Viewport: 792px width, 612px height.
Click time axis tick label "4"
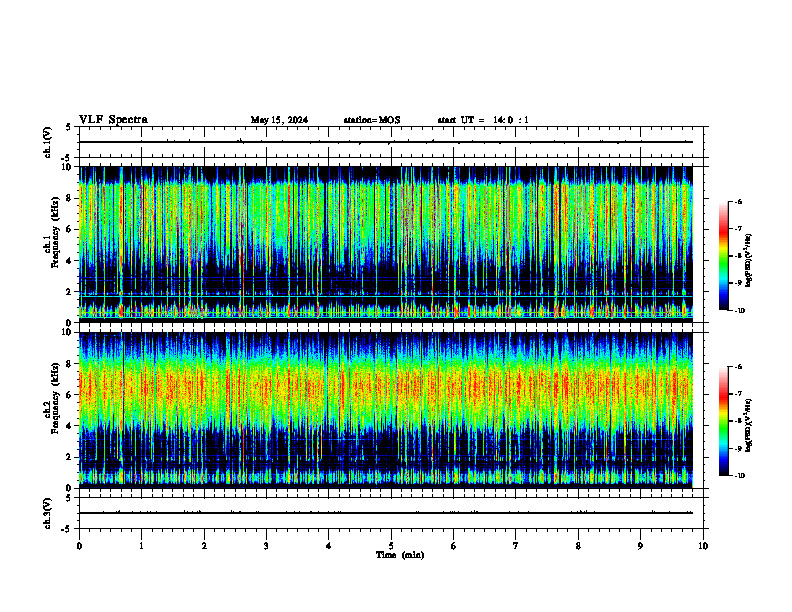(x=329, y=546)
